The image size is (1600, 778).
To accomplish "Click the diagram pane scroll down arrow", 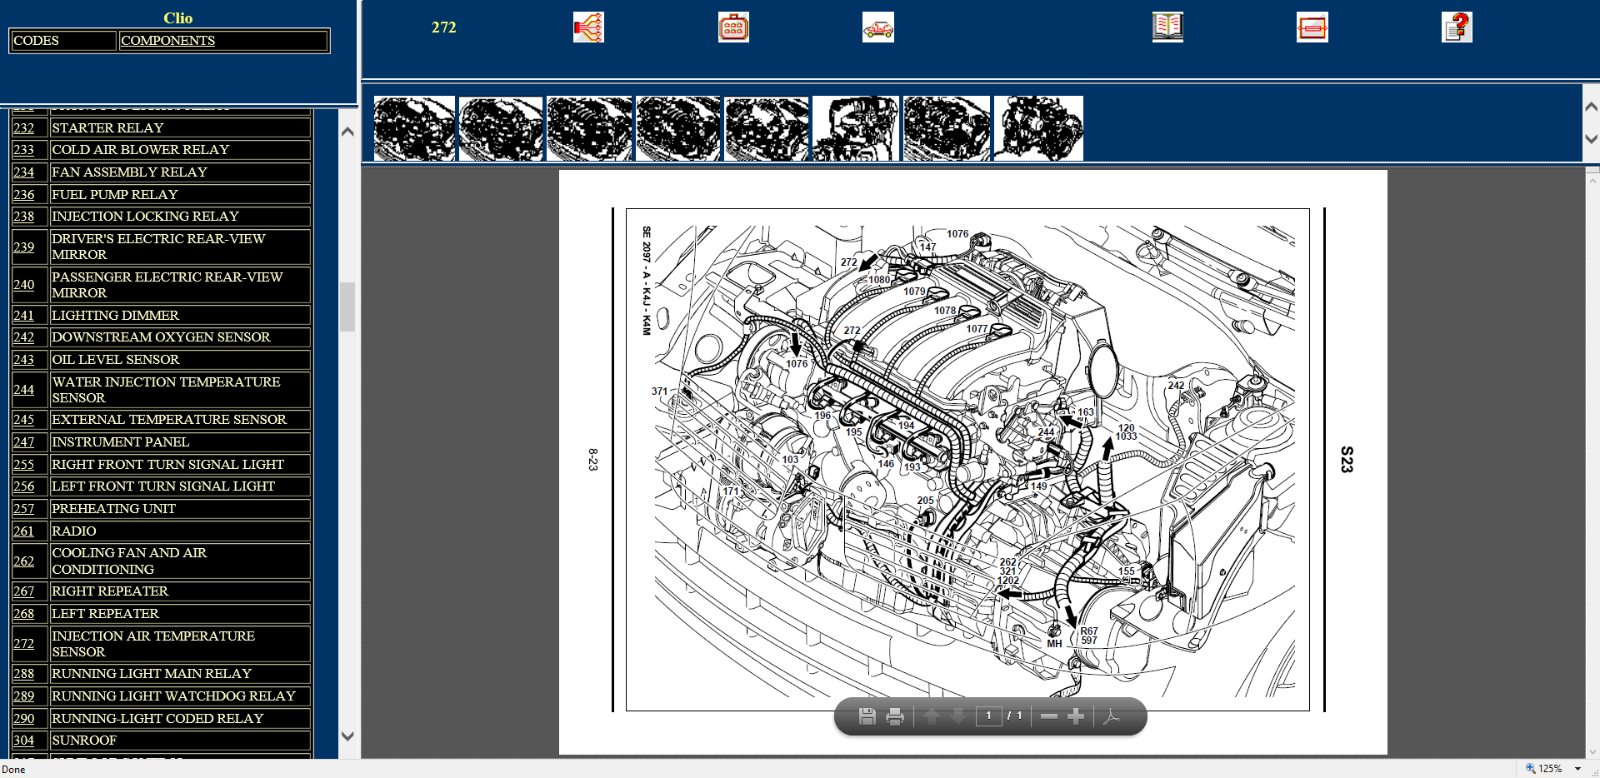I will [1592, 751].
